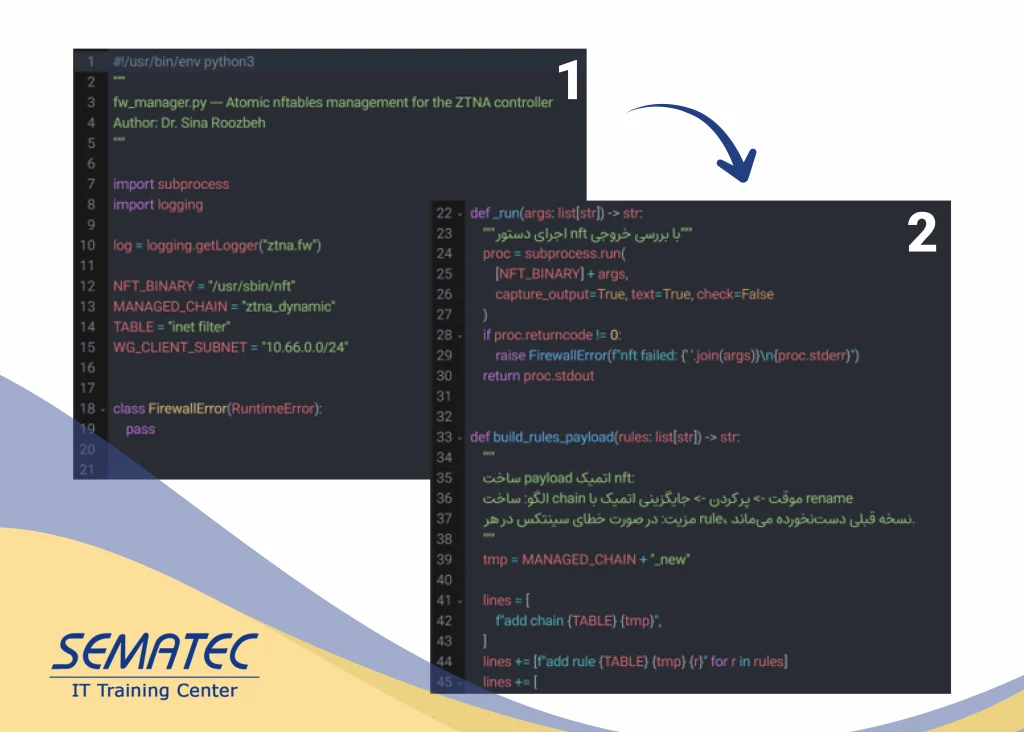The width and height of the screenshot is (1024, 732).
Task: Collapse the fold arrow at line 18
Action: 103,410
